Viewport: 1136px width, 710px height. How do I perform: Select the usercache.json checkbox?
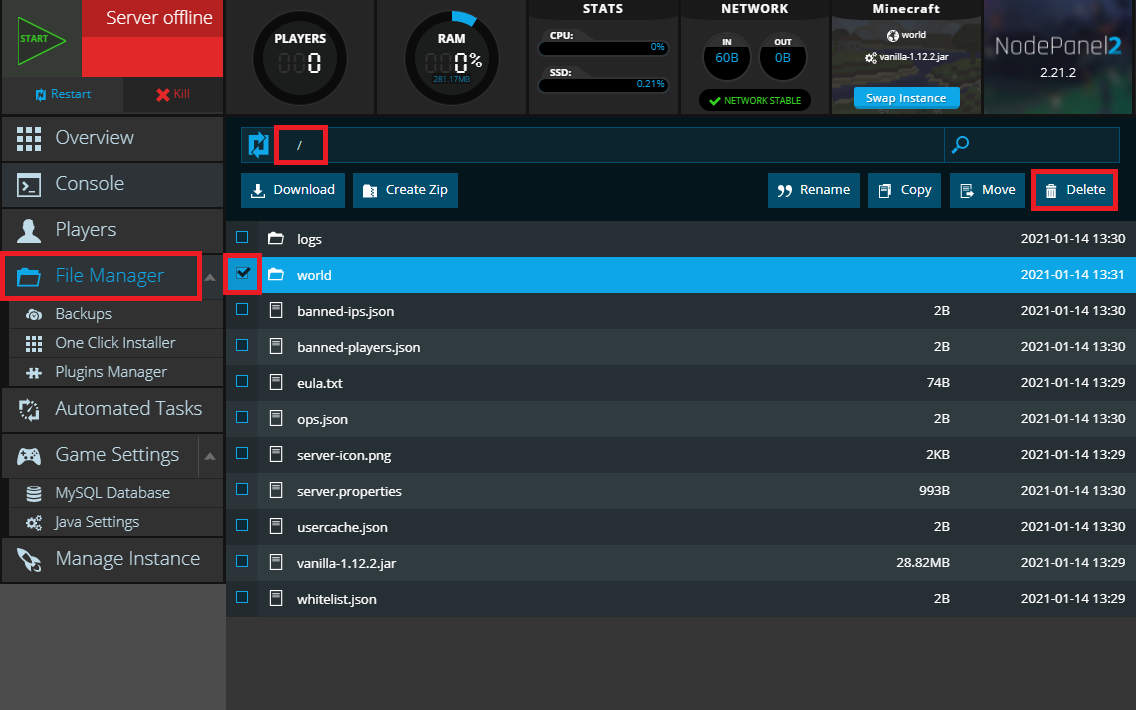(x=242, y=525)
